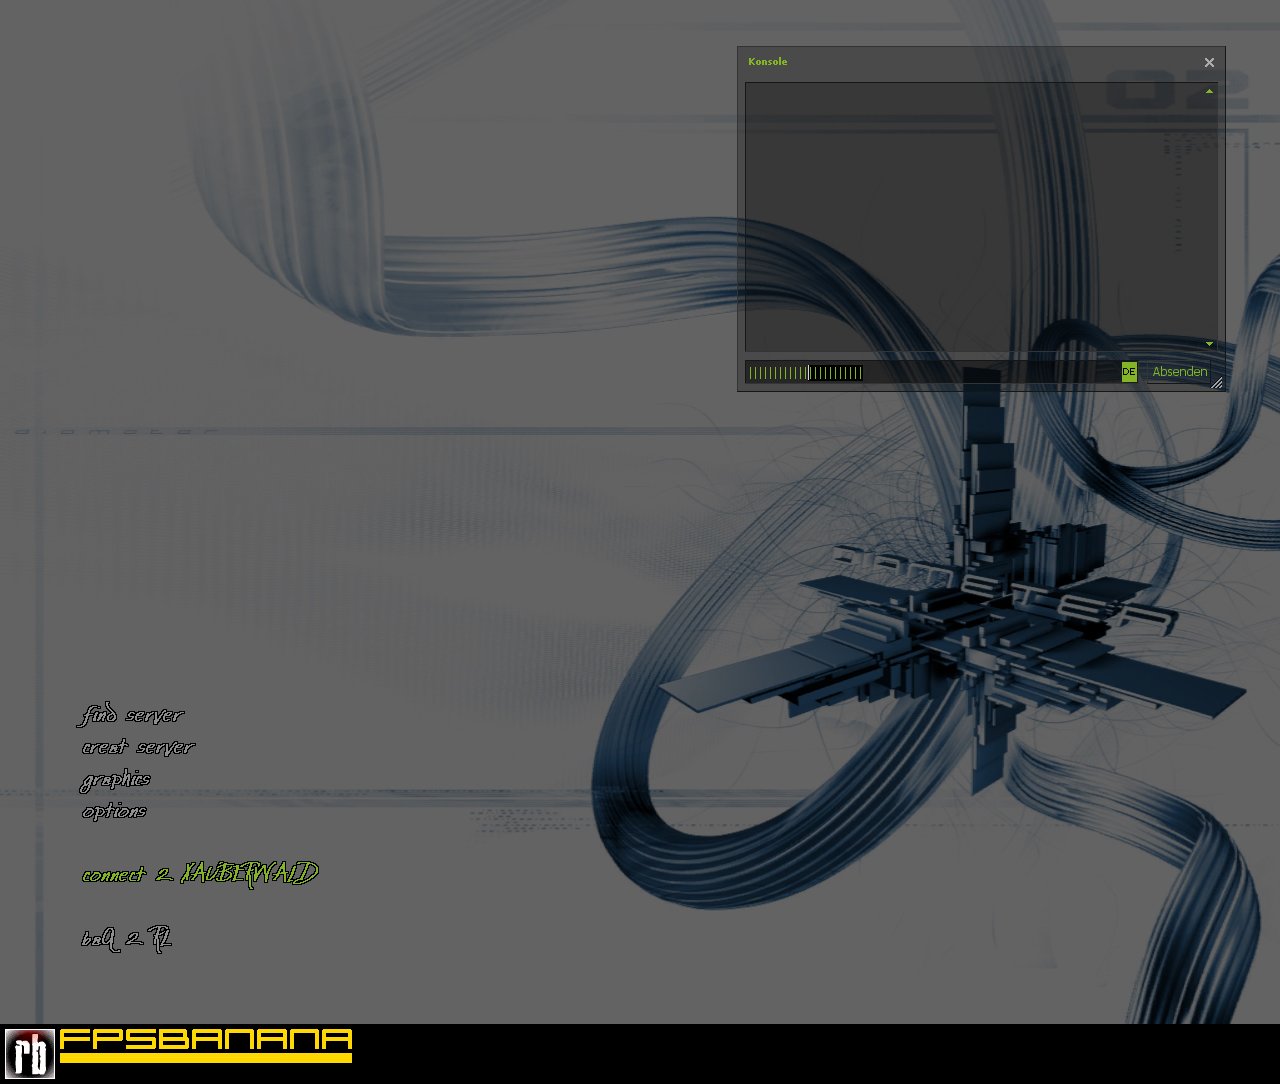This screenshot has width=1280, height=1084.
Task: Click the Konsole resize grip corner
Action: [1217, 383]
